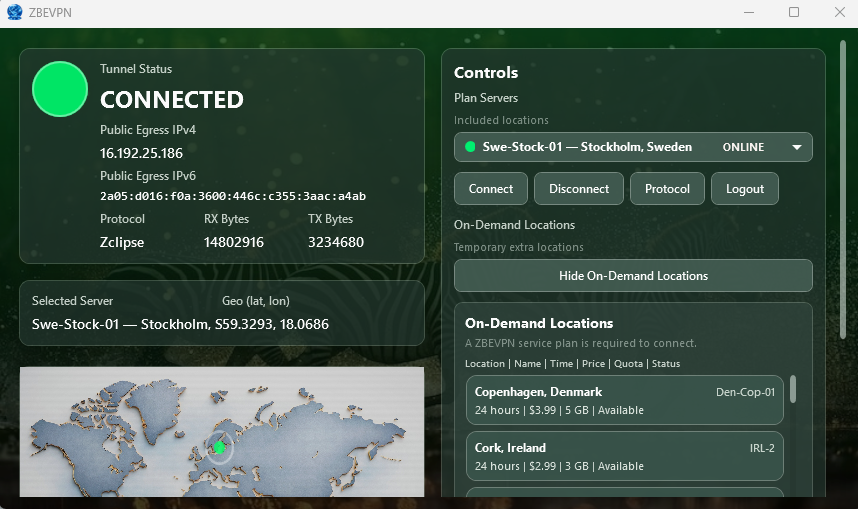
Task: Click the ZBEVPN globe app icon
Action: pos(14,12)
